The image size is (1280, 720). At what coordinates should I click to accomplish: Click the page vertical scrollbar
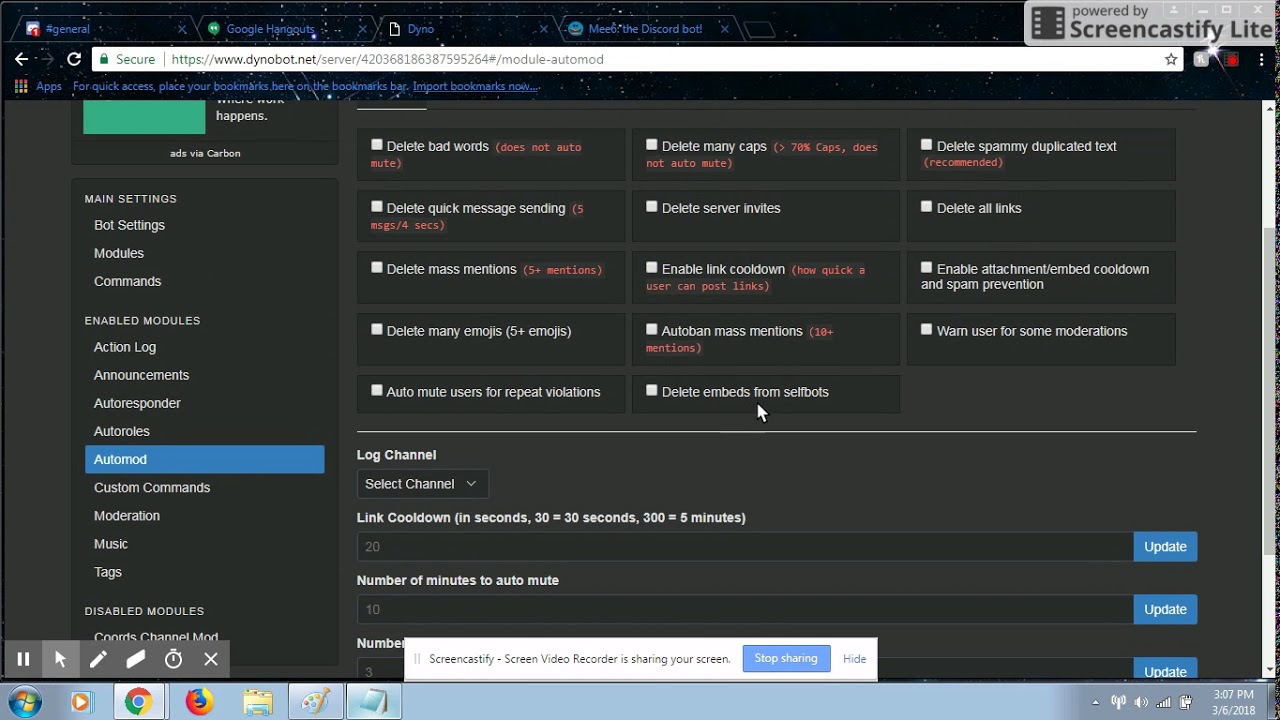click(x=1271, y=390)
